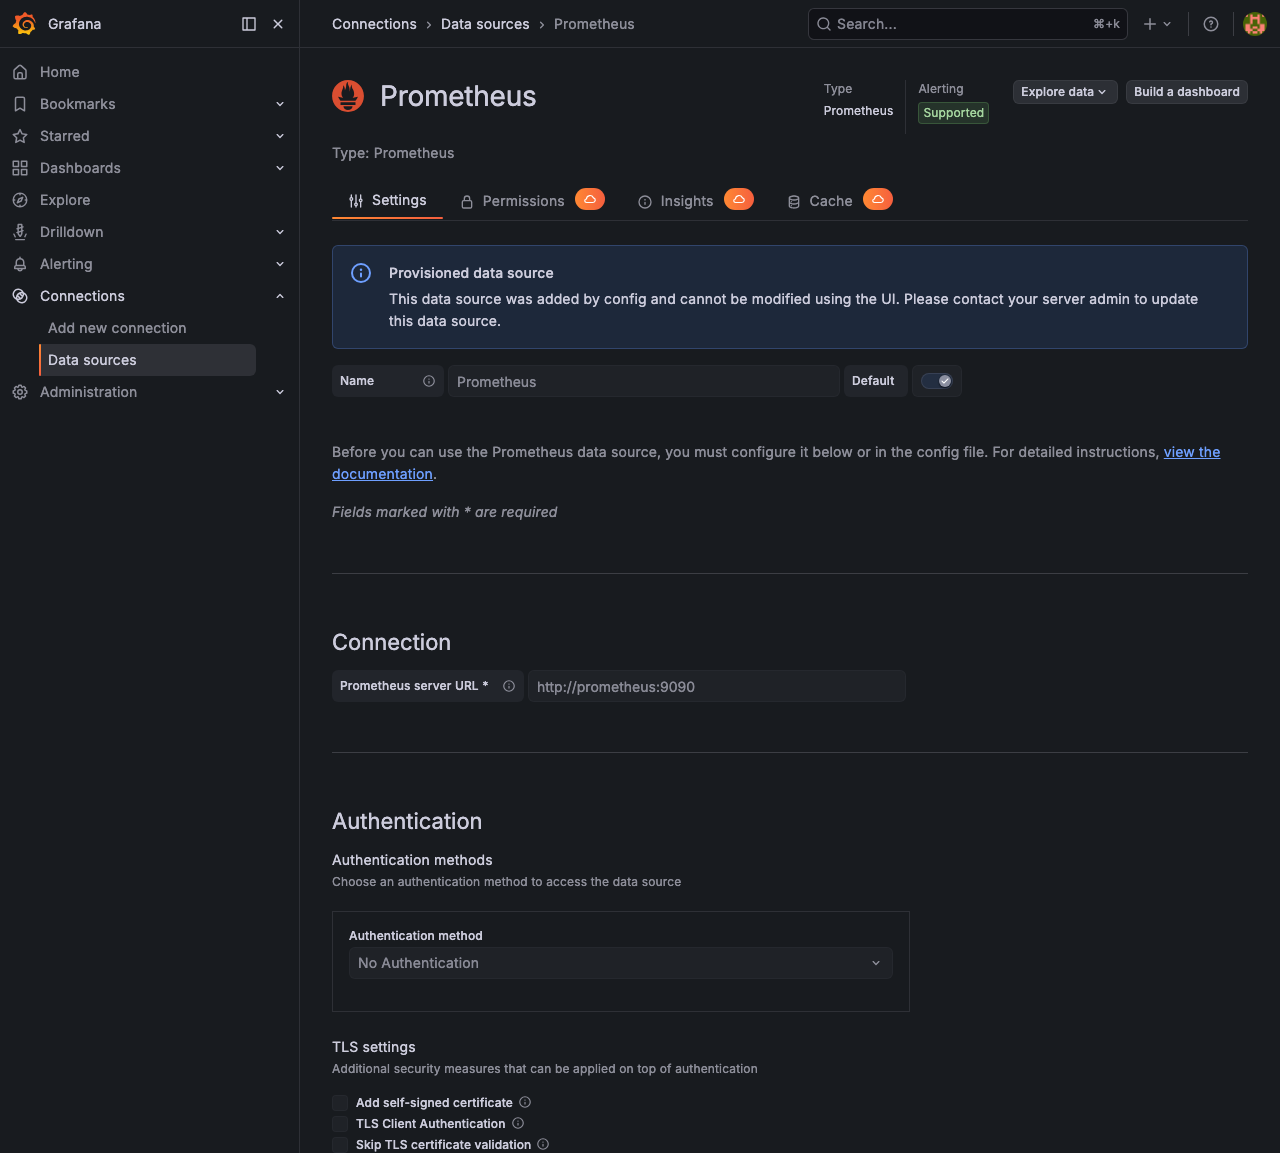This screenshot has width=1280, height=1153.
Task: Click the Dashboards grid icon
Action: [20, 168]
